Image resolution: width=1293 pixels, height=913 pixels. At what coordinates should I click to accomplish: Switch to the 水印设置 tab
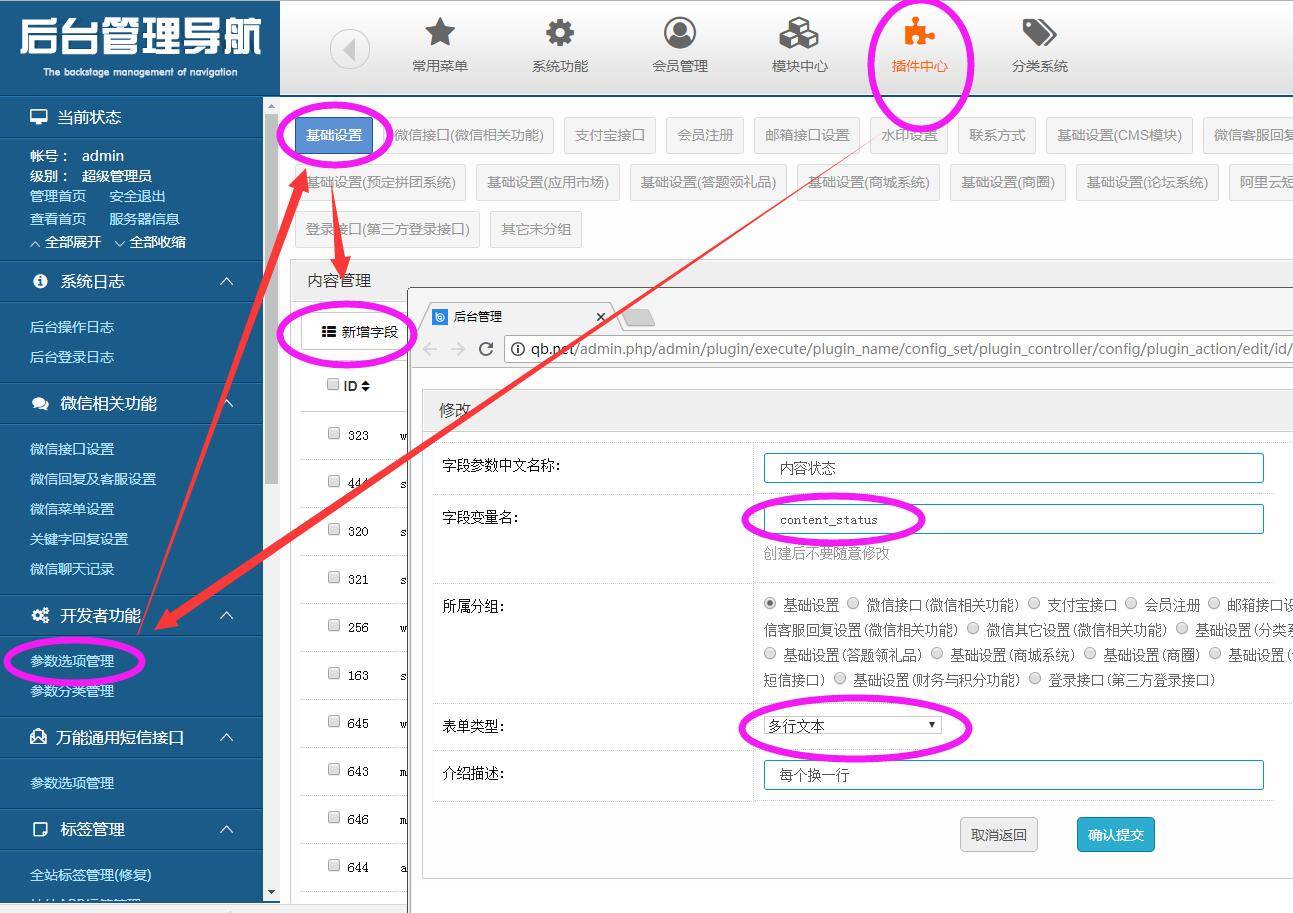pos(909,135)
